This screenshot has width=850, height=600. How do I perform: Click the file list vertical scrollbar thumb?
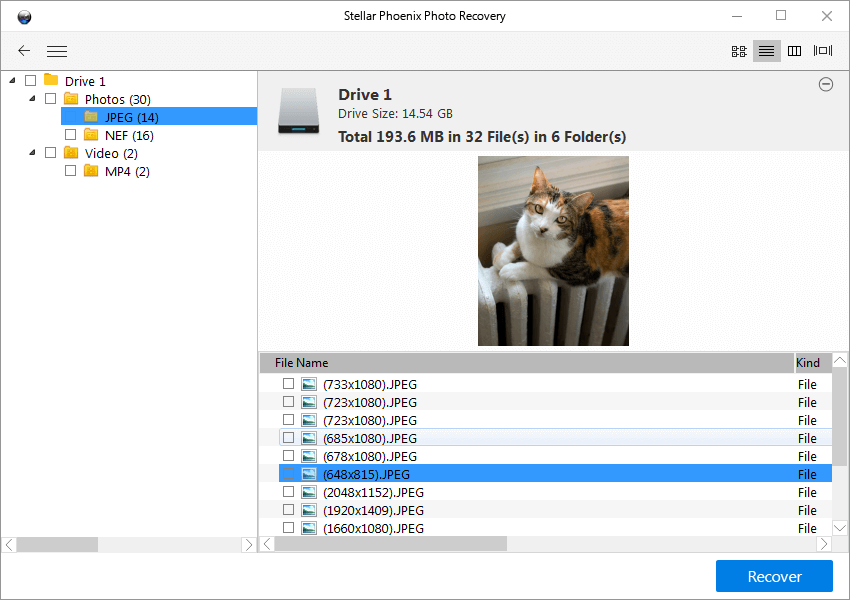coord(840,416)
